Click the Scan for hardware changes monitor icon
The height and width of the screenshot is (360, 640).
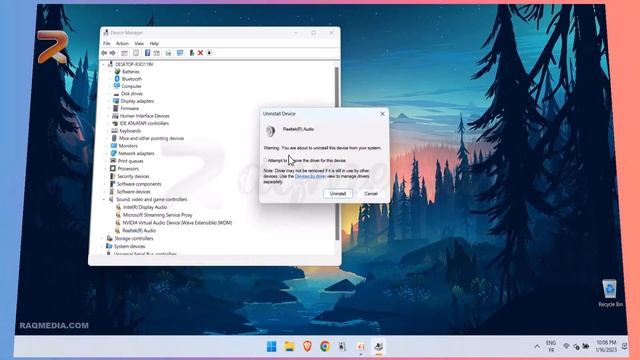point(180,53)
